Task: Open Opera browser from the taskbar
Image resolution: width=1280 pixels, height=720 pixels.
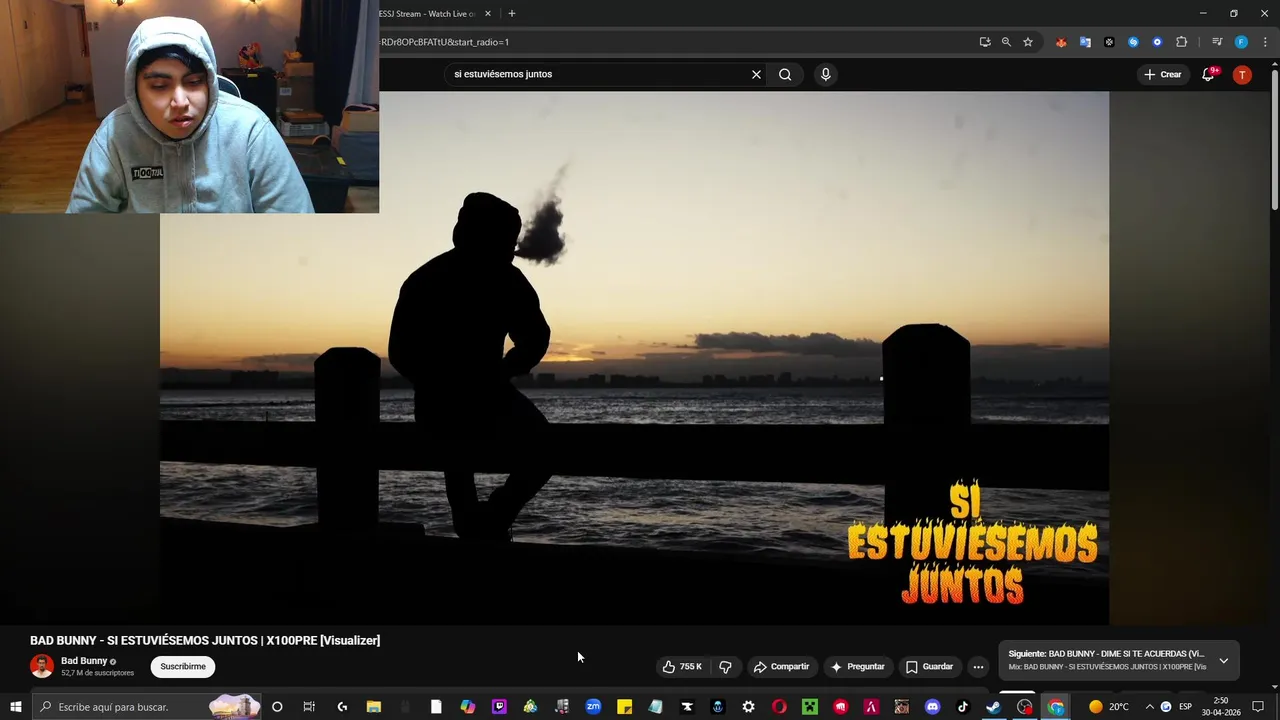Action: coord(779,707)
